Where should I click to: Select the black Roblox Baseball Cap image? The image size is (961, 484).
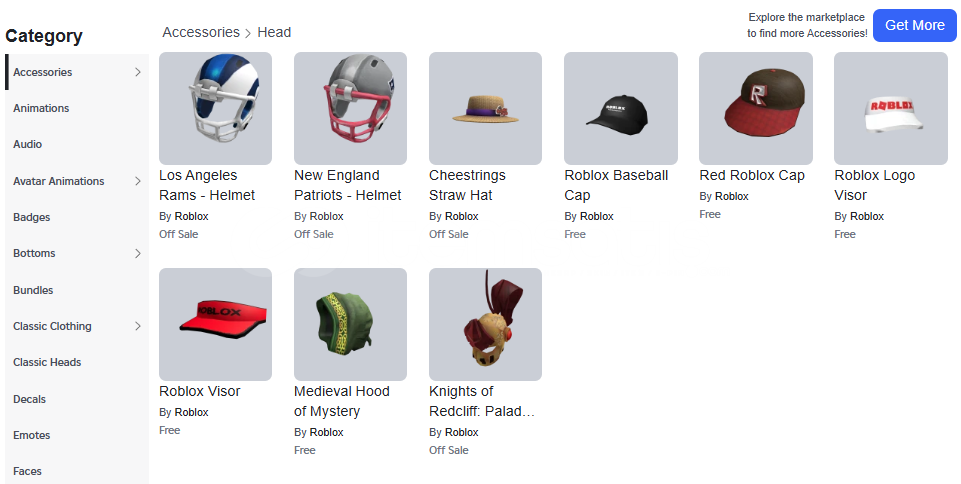click(621, 108)
